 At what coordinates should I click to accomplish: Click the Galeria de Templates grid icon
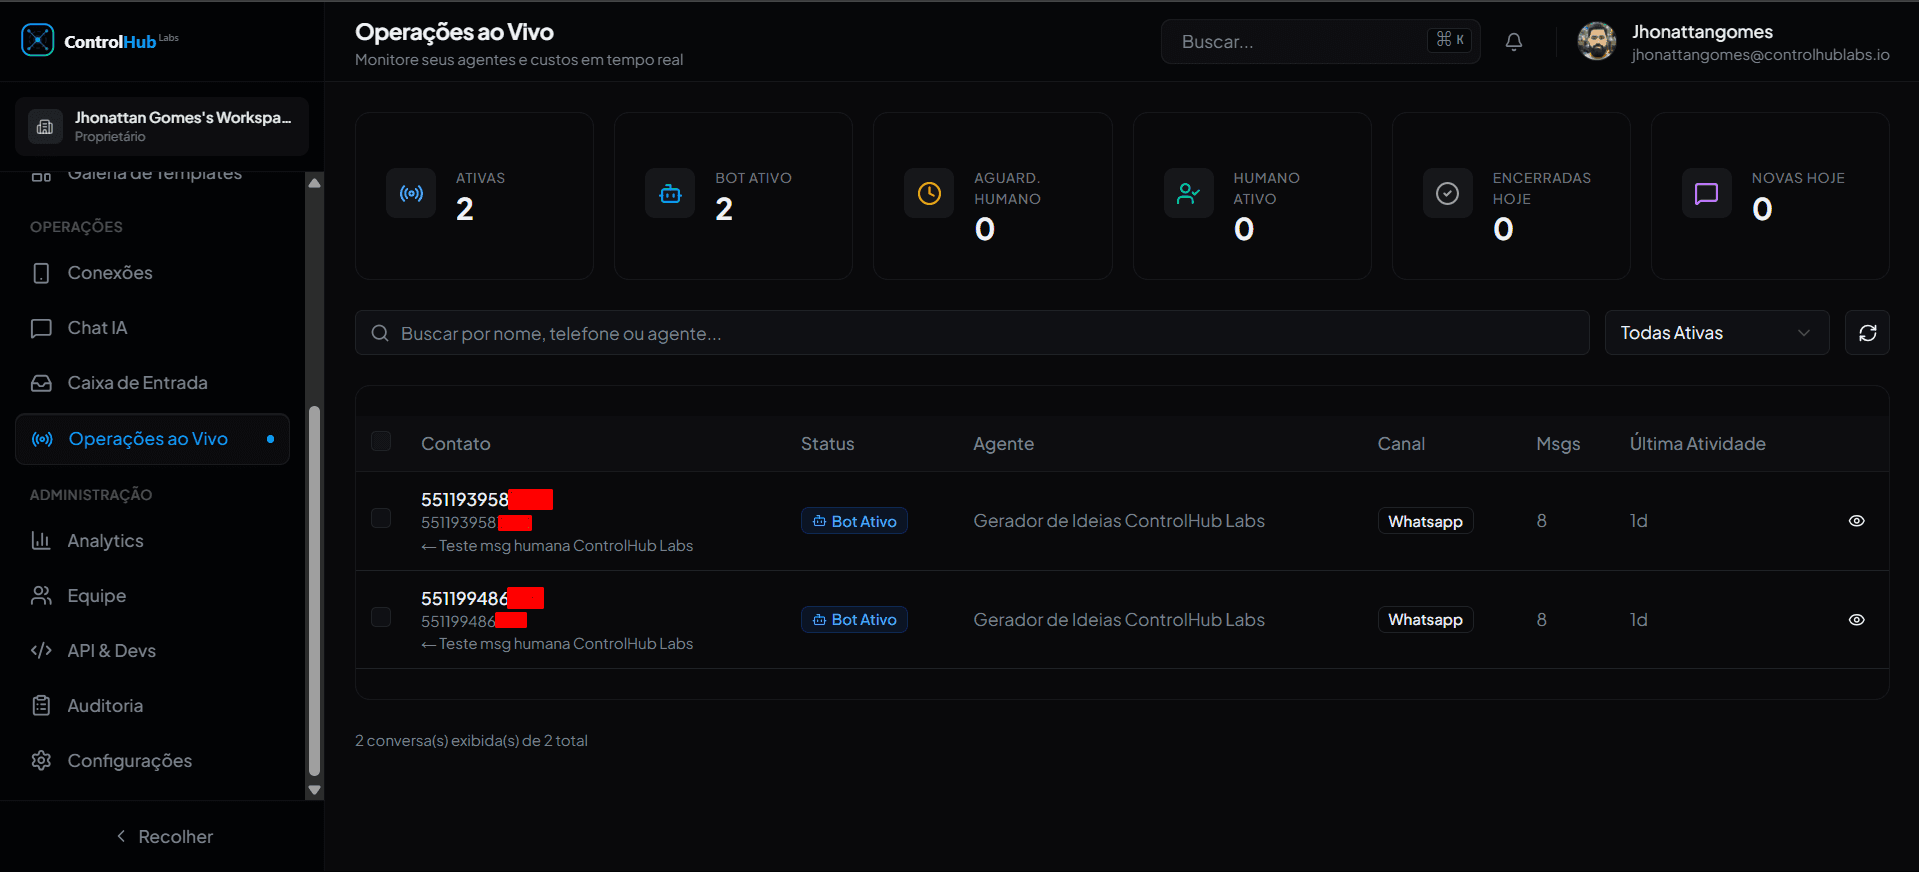click(x=41, y=176)
